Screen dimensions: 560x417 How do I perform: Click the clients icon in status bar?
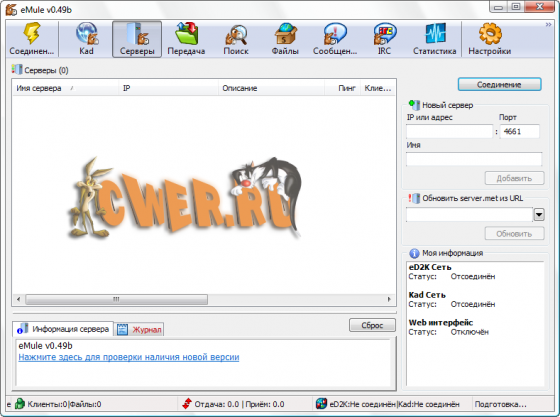point(20,404)
